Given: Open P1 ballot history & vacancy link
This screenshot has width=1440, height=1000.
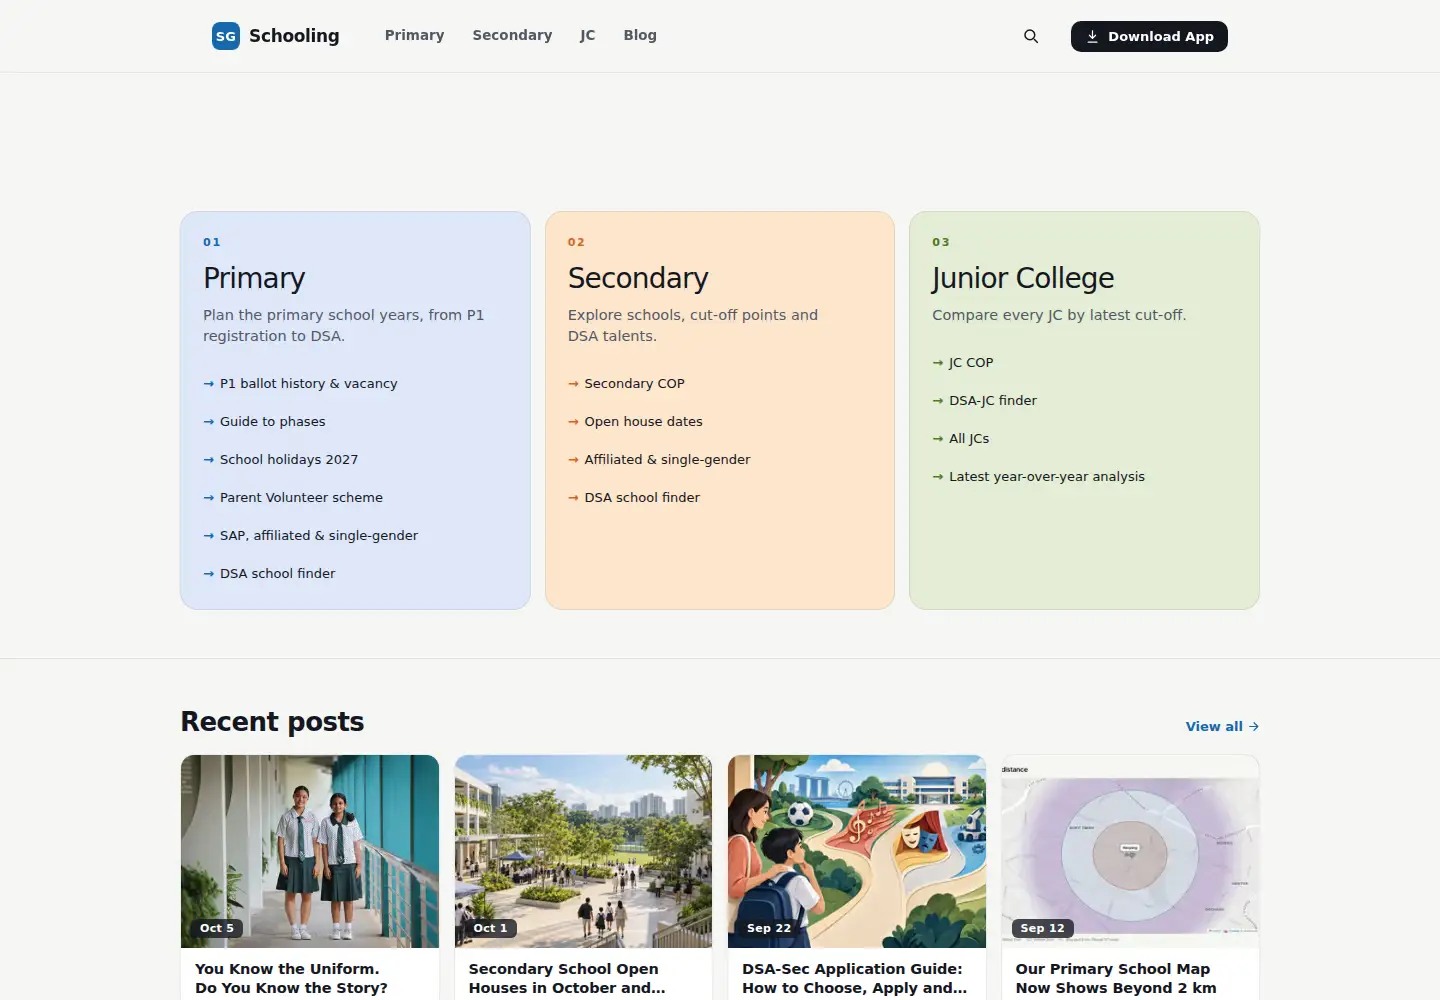Looking at the screenshot, I should pyautogui.click(x=300, y=384).
